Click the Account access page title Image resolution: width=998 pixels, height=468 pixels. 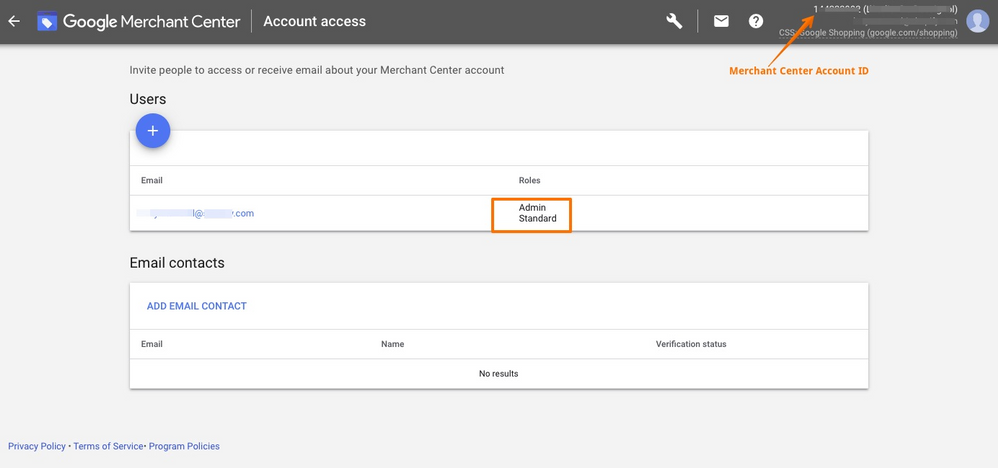314,21
